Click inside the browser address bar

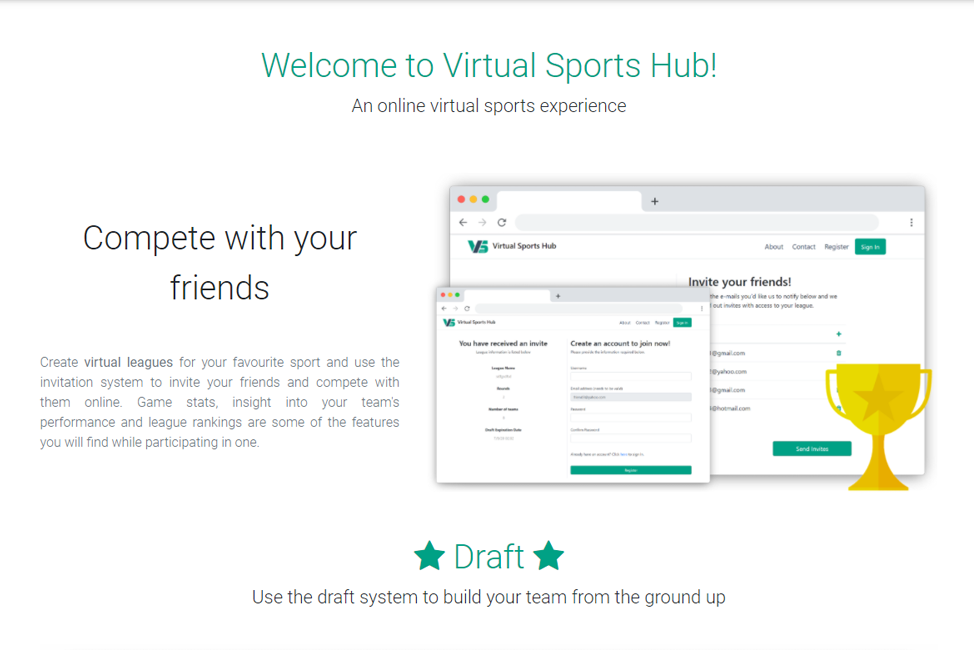[x=700, y=222]
